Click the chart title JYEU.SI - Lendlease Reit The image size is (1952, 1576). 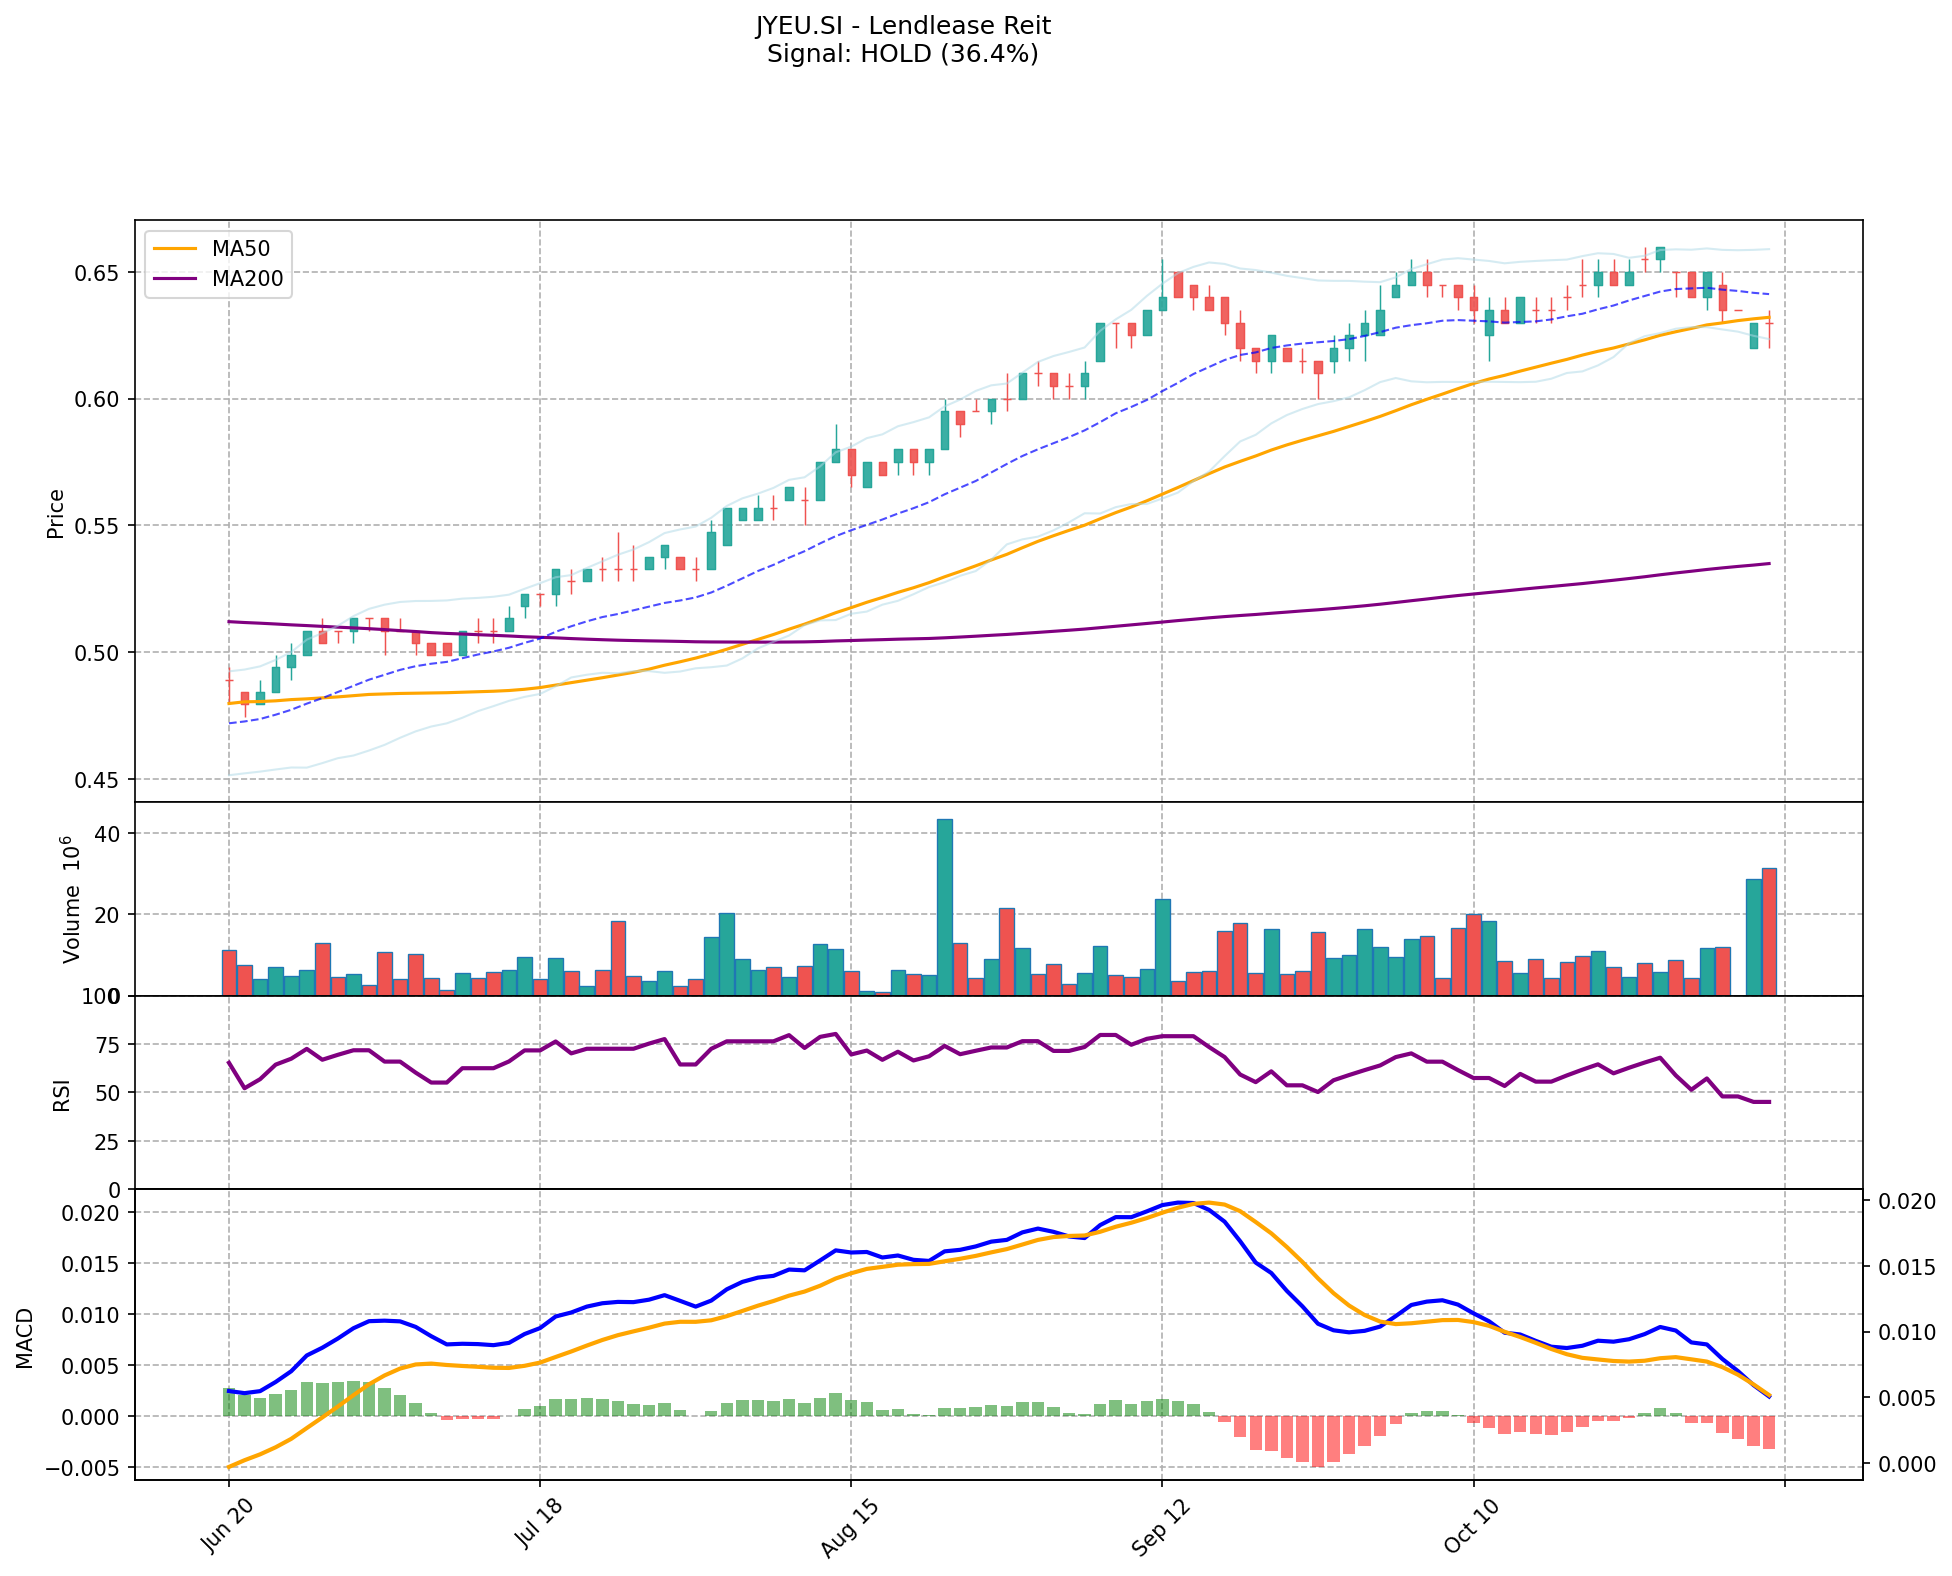902,26
